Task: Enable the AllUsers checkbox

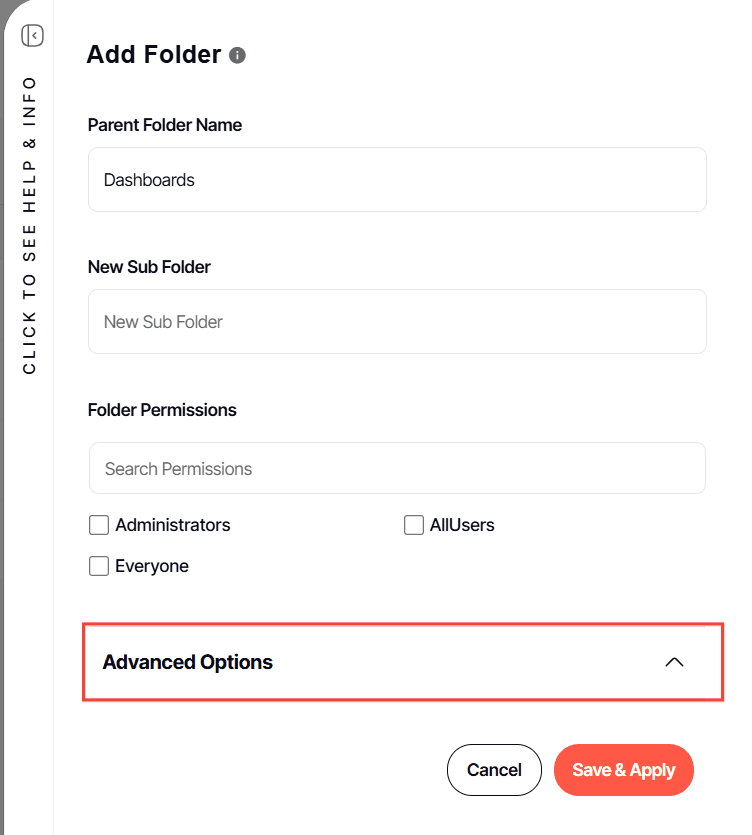Action: [x=414, y=525]
